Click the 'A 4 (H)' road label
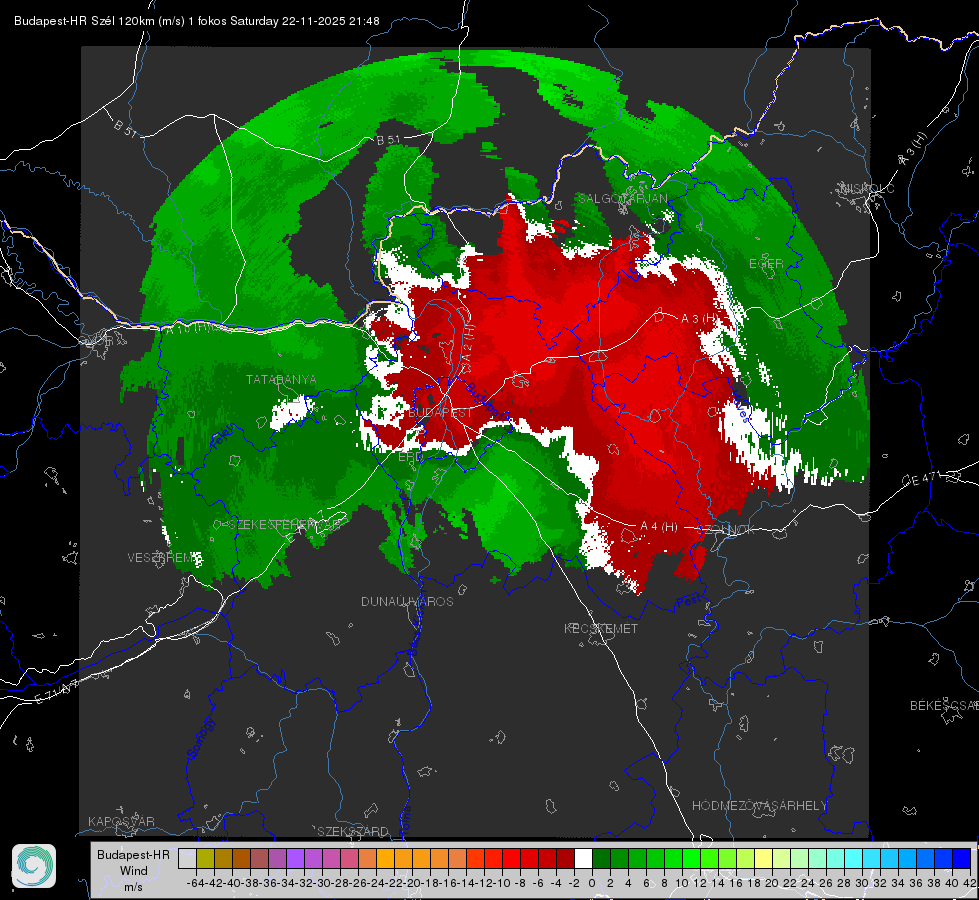The image size is (979, 900). pos(659,527)
